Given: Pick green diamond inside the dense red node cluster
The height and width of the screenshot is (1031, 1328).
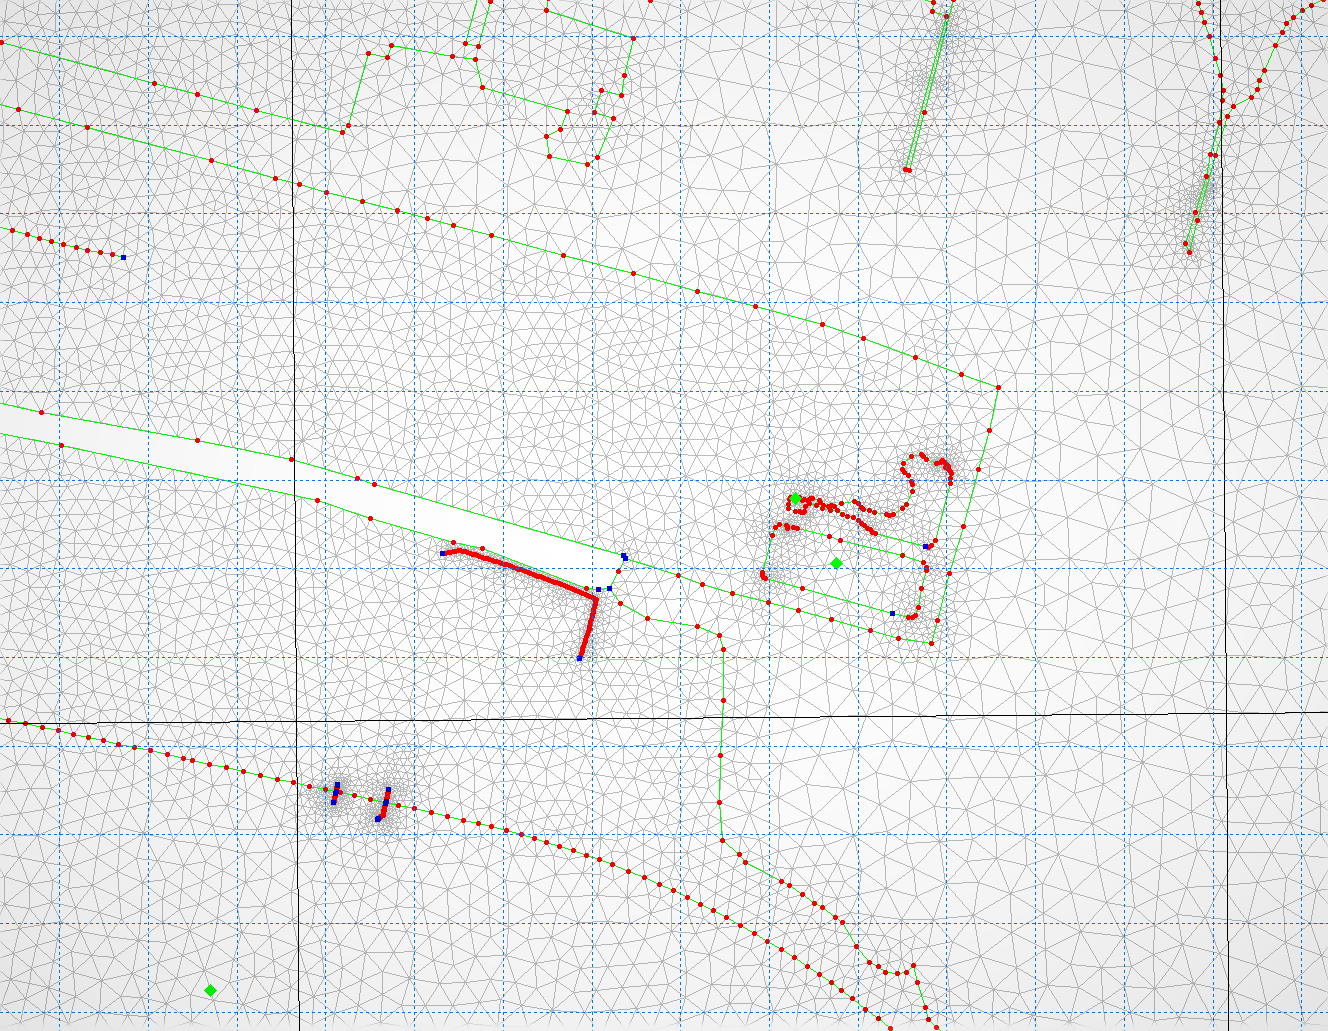Looking at the screenshot, I should pyautogui.click(x=795, y=498).
